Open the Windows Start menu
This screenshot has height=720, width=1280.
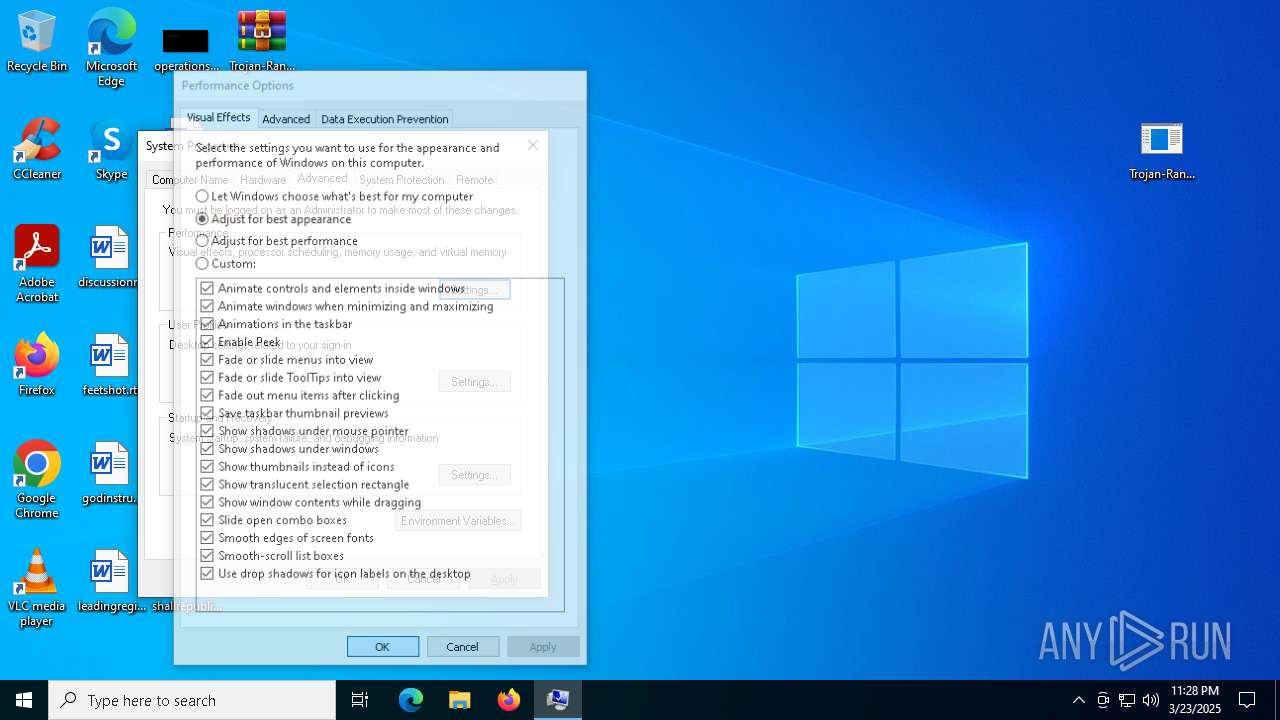24,700
